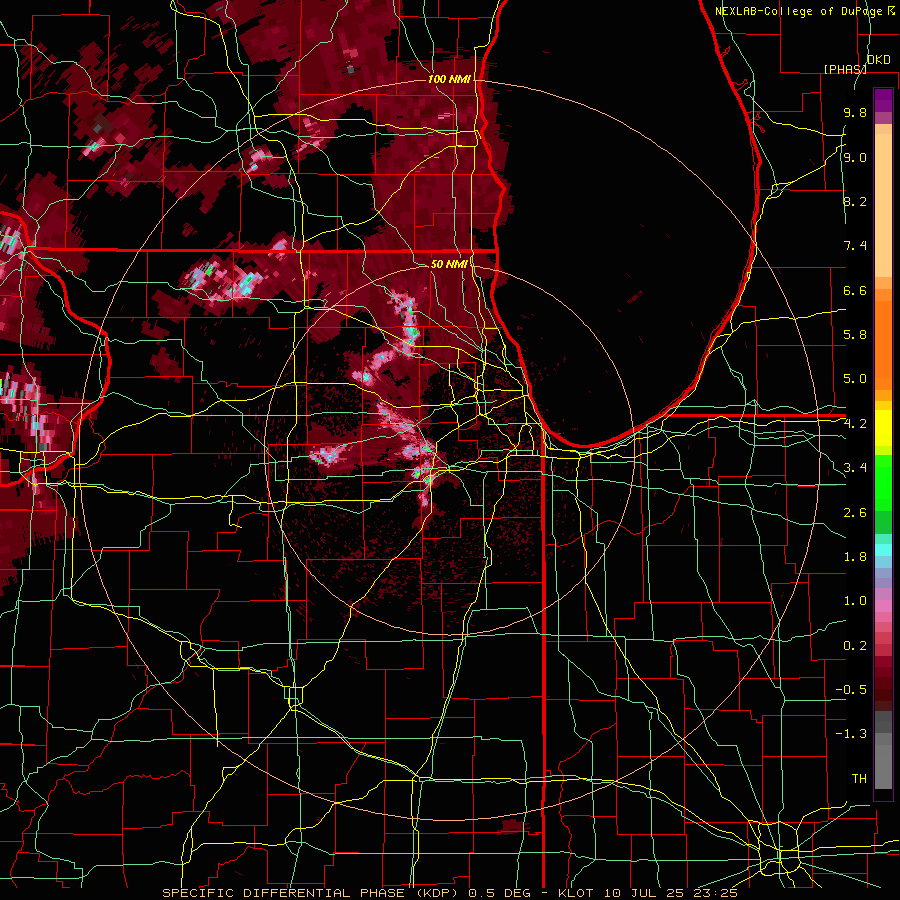Click the KDP product caption at bottom
Screen dimensions: 900x900
pos(449,893)
